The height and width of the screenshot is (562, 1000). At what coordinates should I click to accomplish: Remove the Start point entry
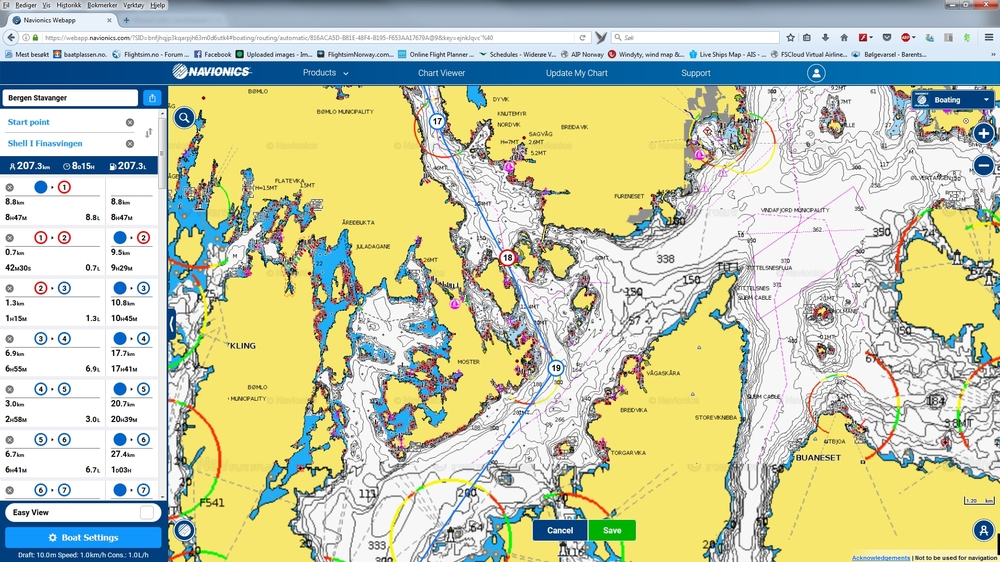click(x=130, y=122)
